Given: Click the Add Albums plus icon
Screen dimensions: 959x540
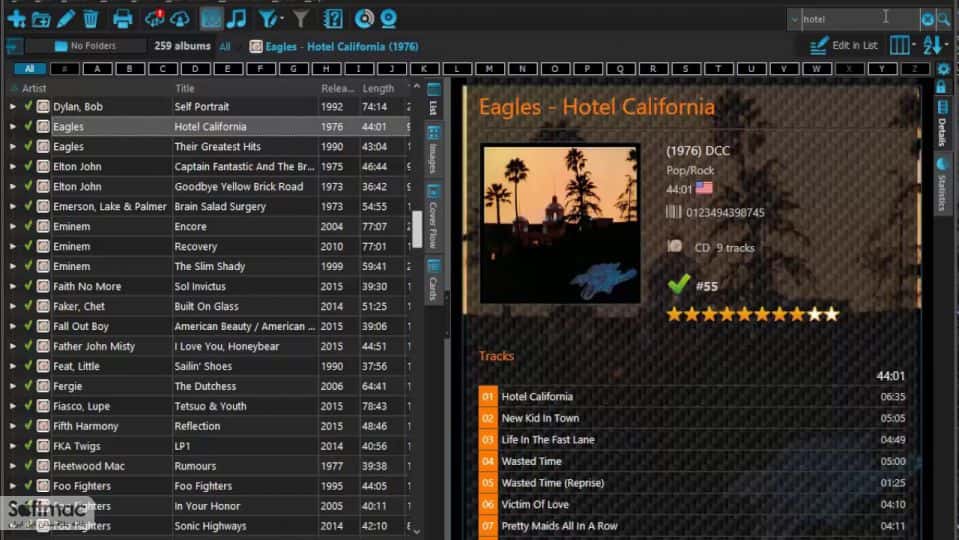Looking at the screenshot, I should pos(17,19).
